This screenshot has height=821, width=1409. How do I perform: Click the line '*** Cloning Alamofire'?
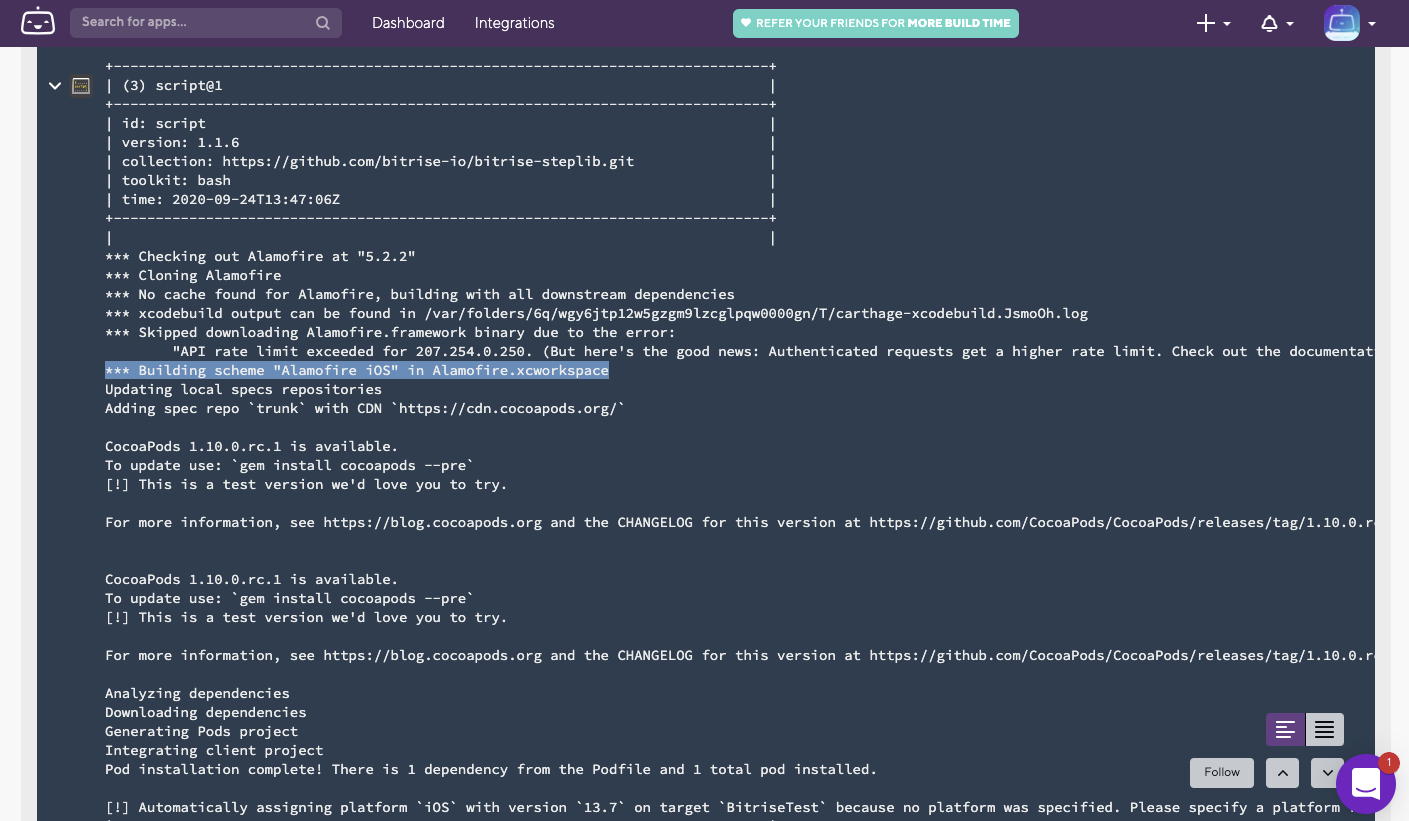pyautogui.click(x=193, y=276)
